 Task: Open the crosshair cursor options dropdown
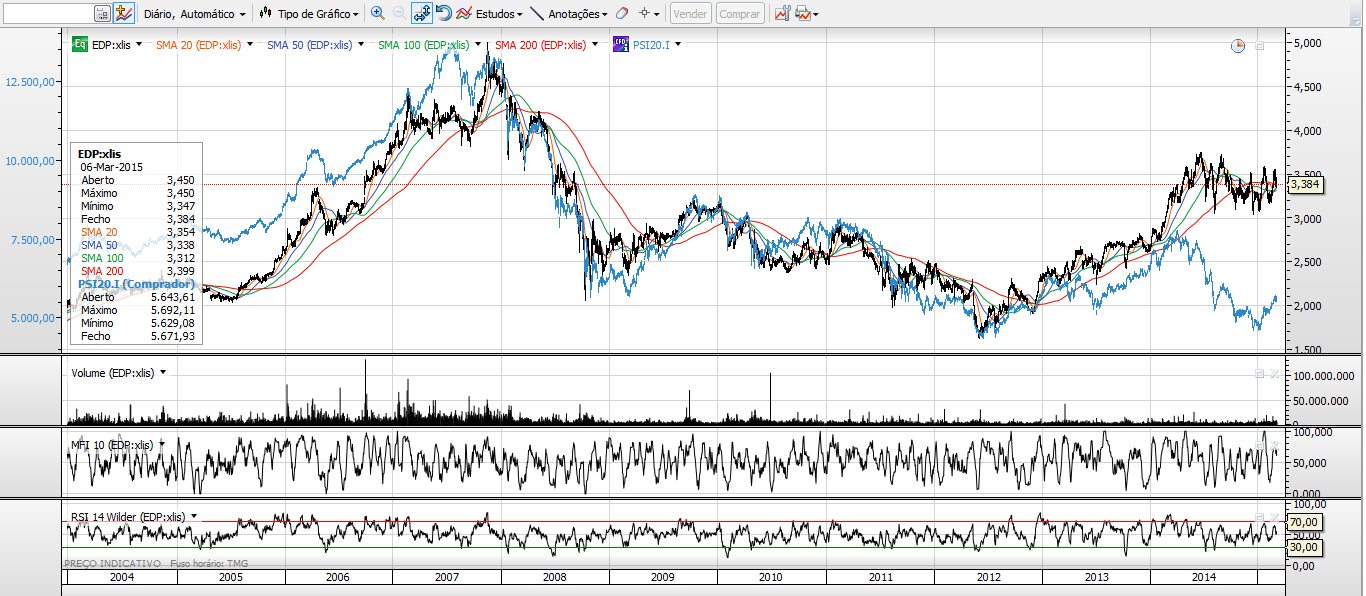coord(650,14)
